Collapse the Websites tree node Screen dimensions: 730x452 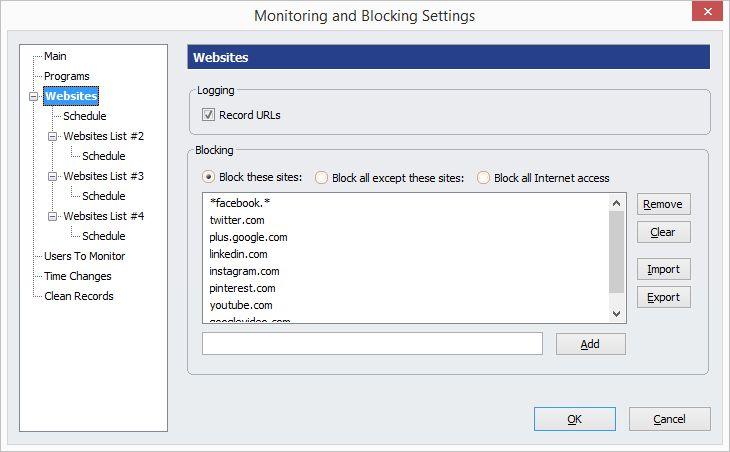[34, 96]
